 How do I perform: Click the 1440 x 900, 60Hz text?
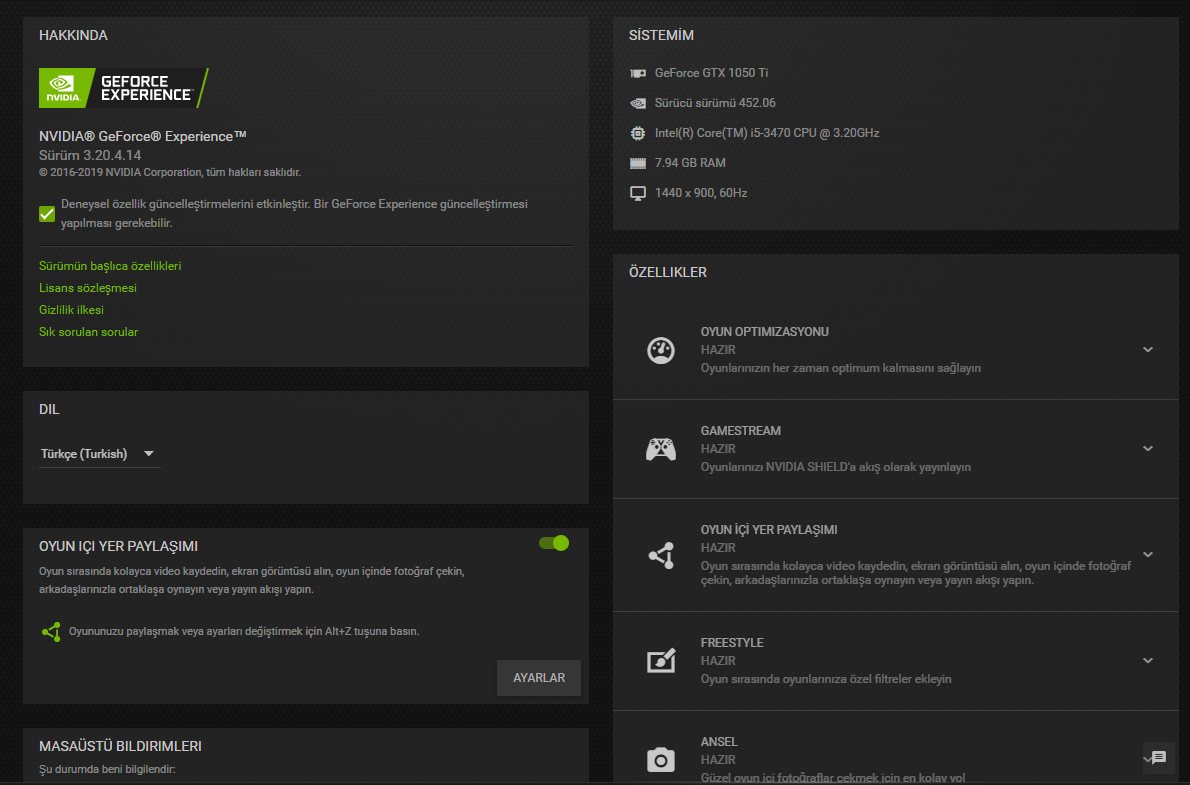[x=700, y=194]
